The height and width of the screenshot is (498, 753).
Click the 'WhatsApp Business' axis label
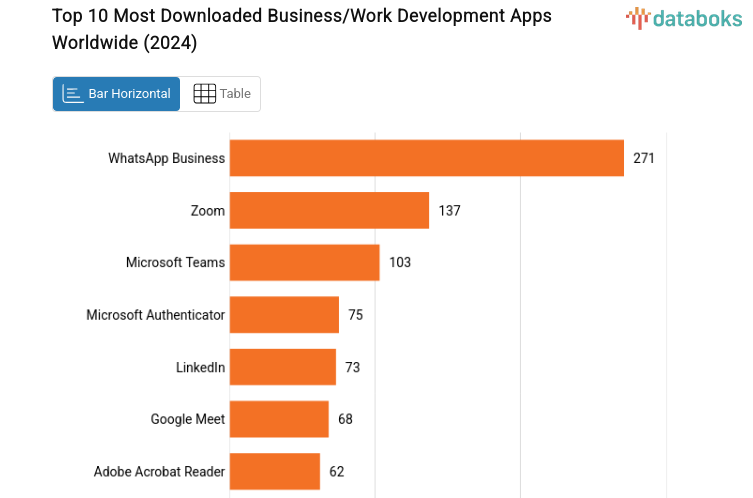click(167, 158)
